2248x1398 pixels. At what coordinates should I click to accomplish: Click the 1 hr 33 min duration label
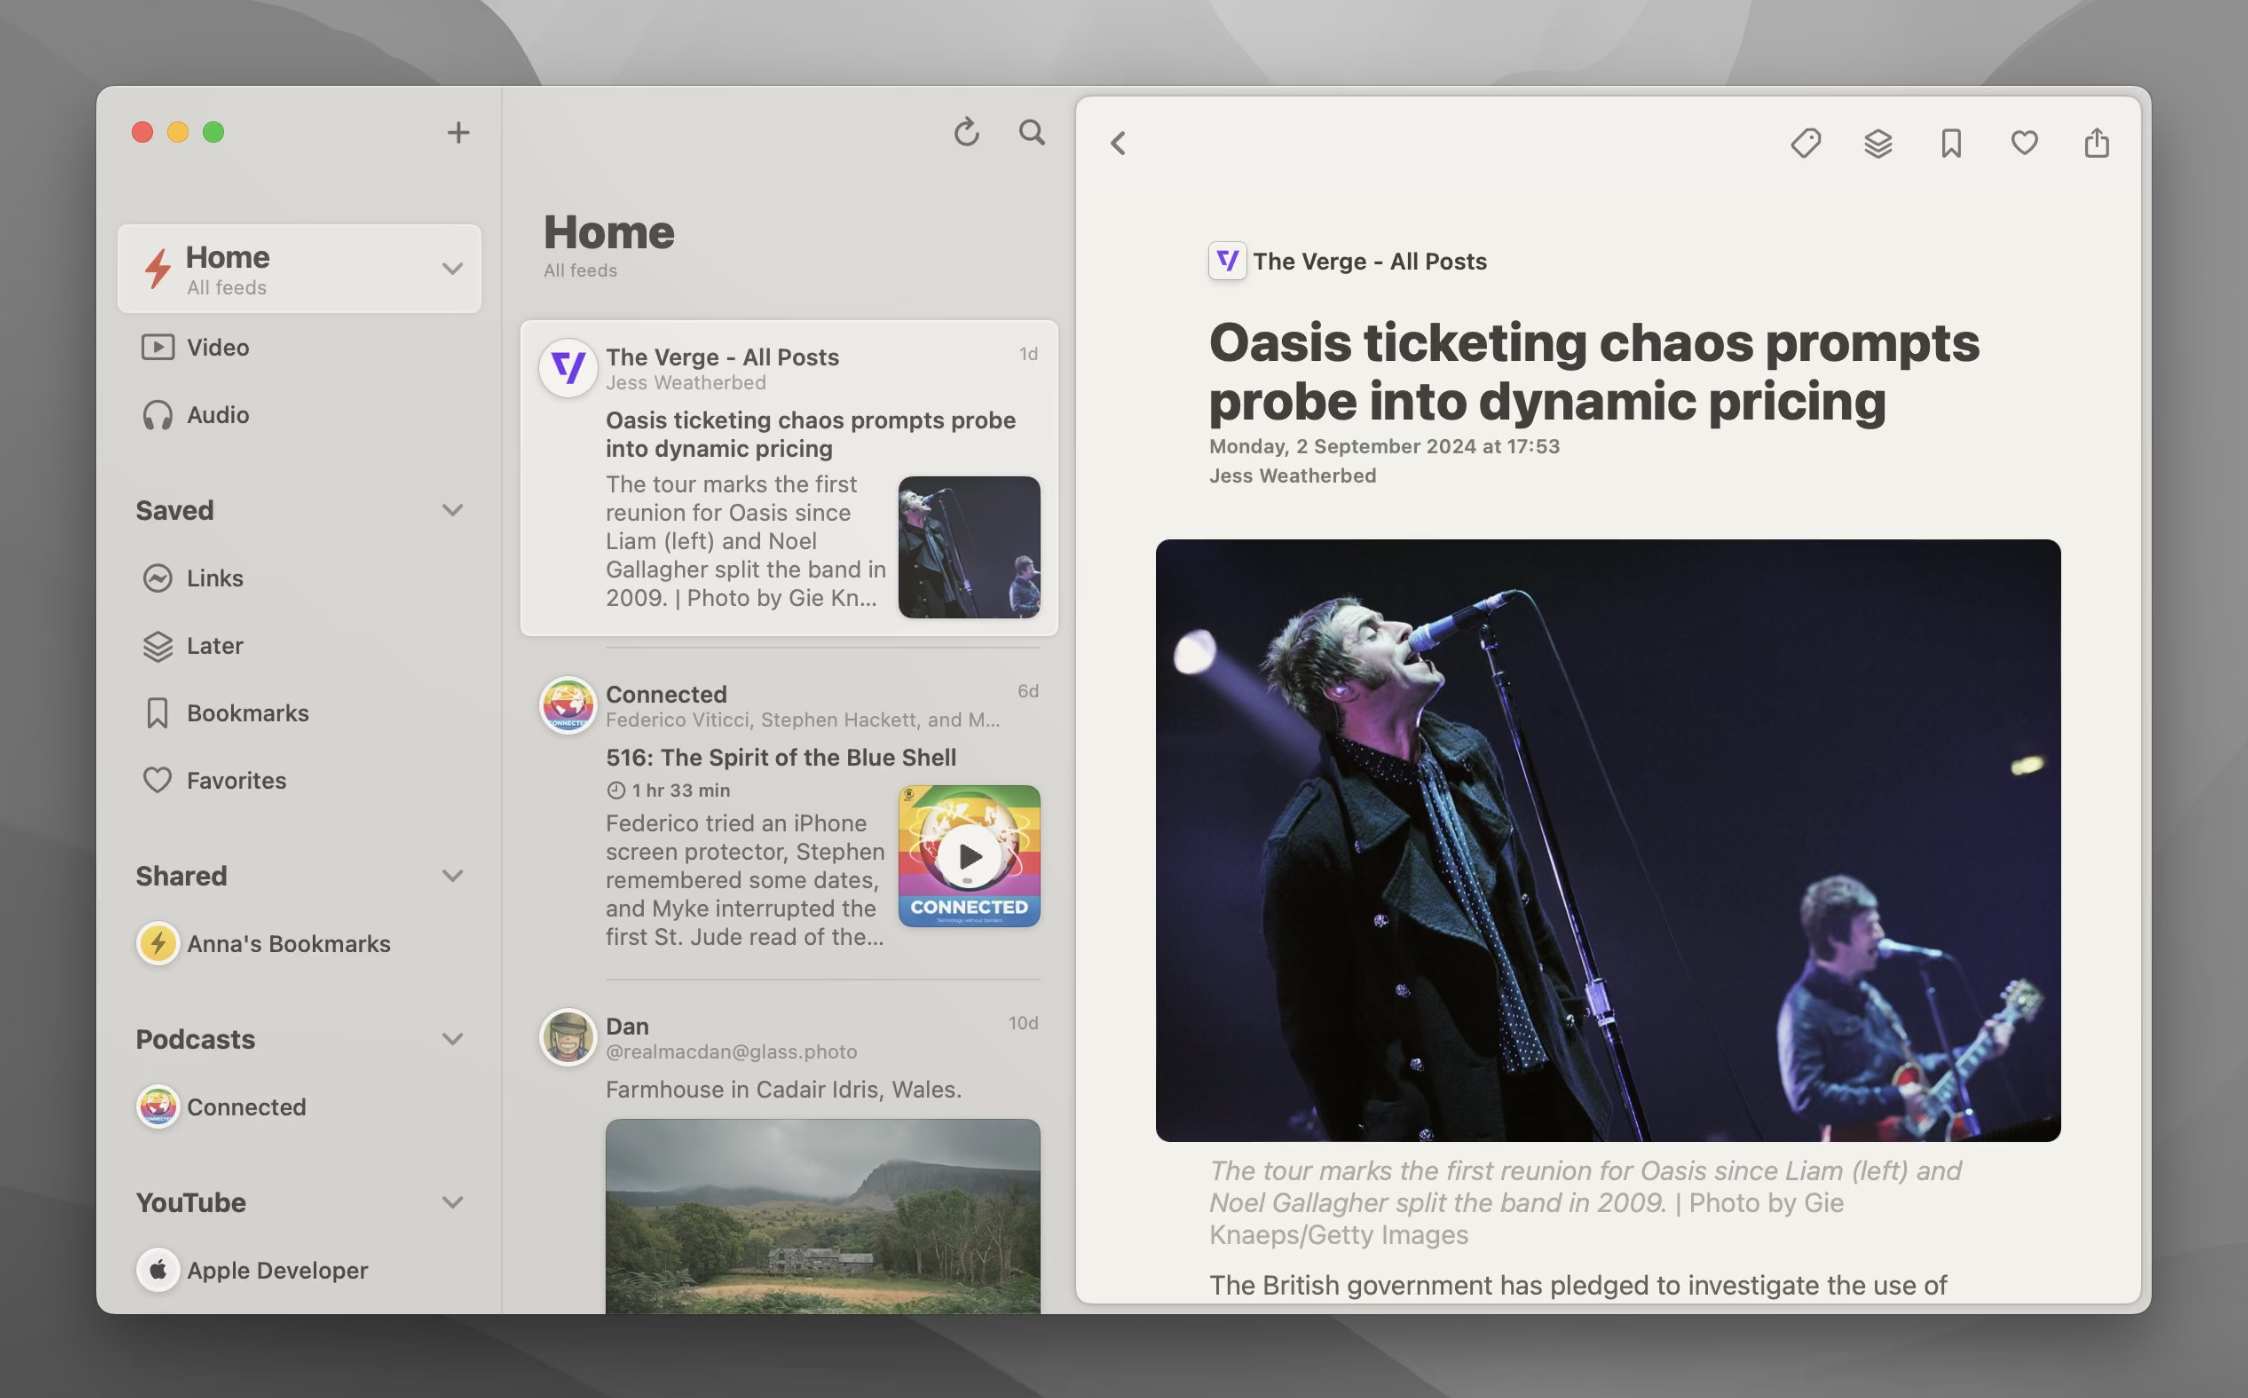(x=668, y=790)
